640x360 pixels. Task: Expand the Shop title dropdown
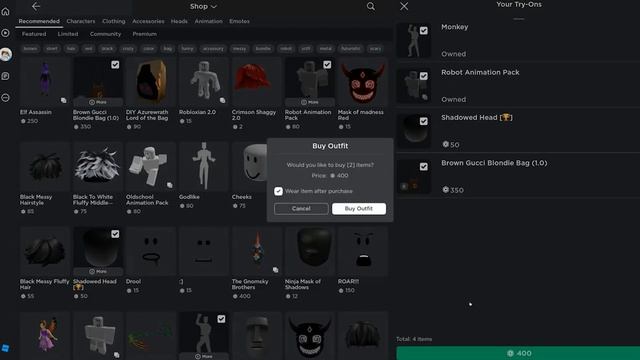[203, 6]
